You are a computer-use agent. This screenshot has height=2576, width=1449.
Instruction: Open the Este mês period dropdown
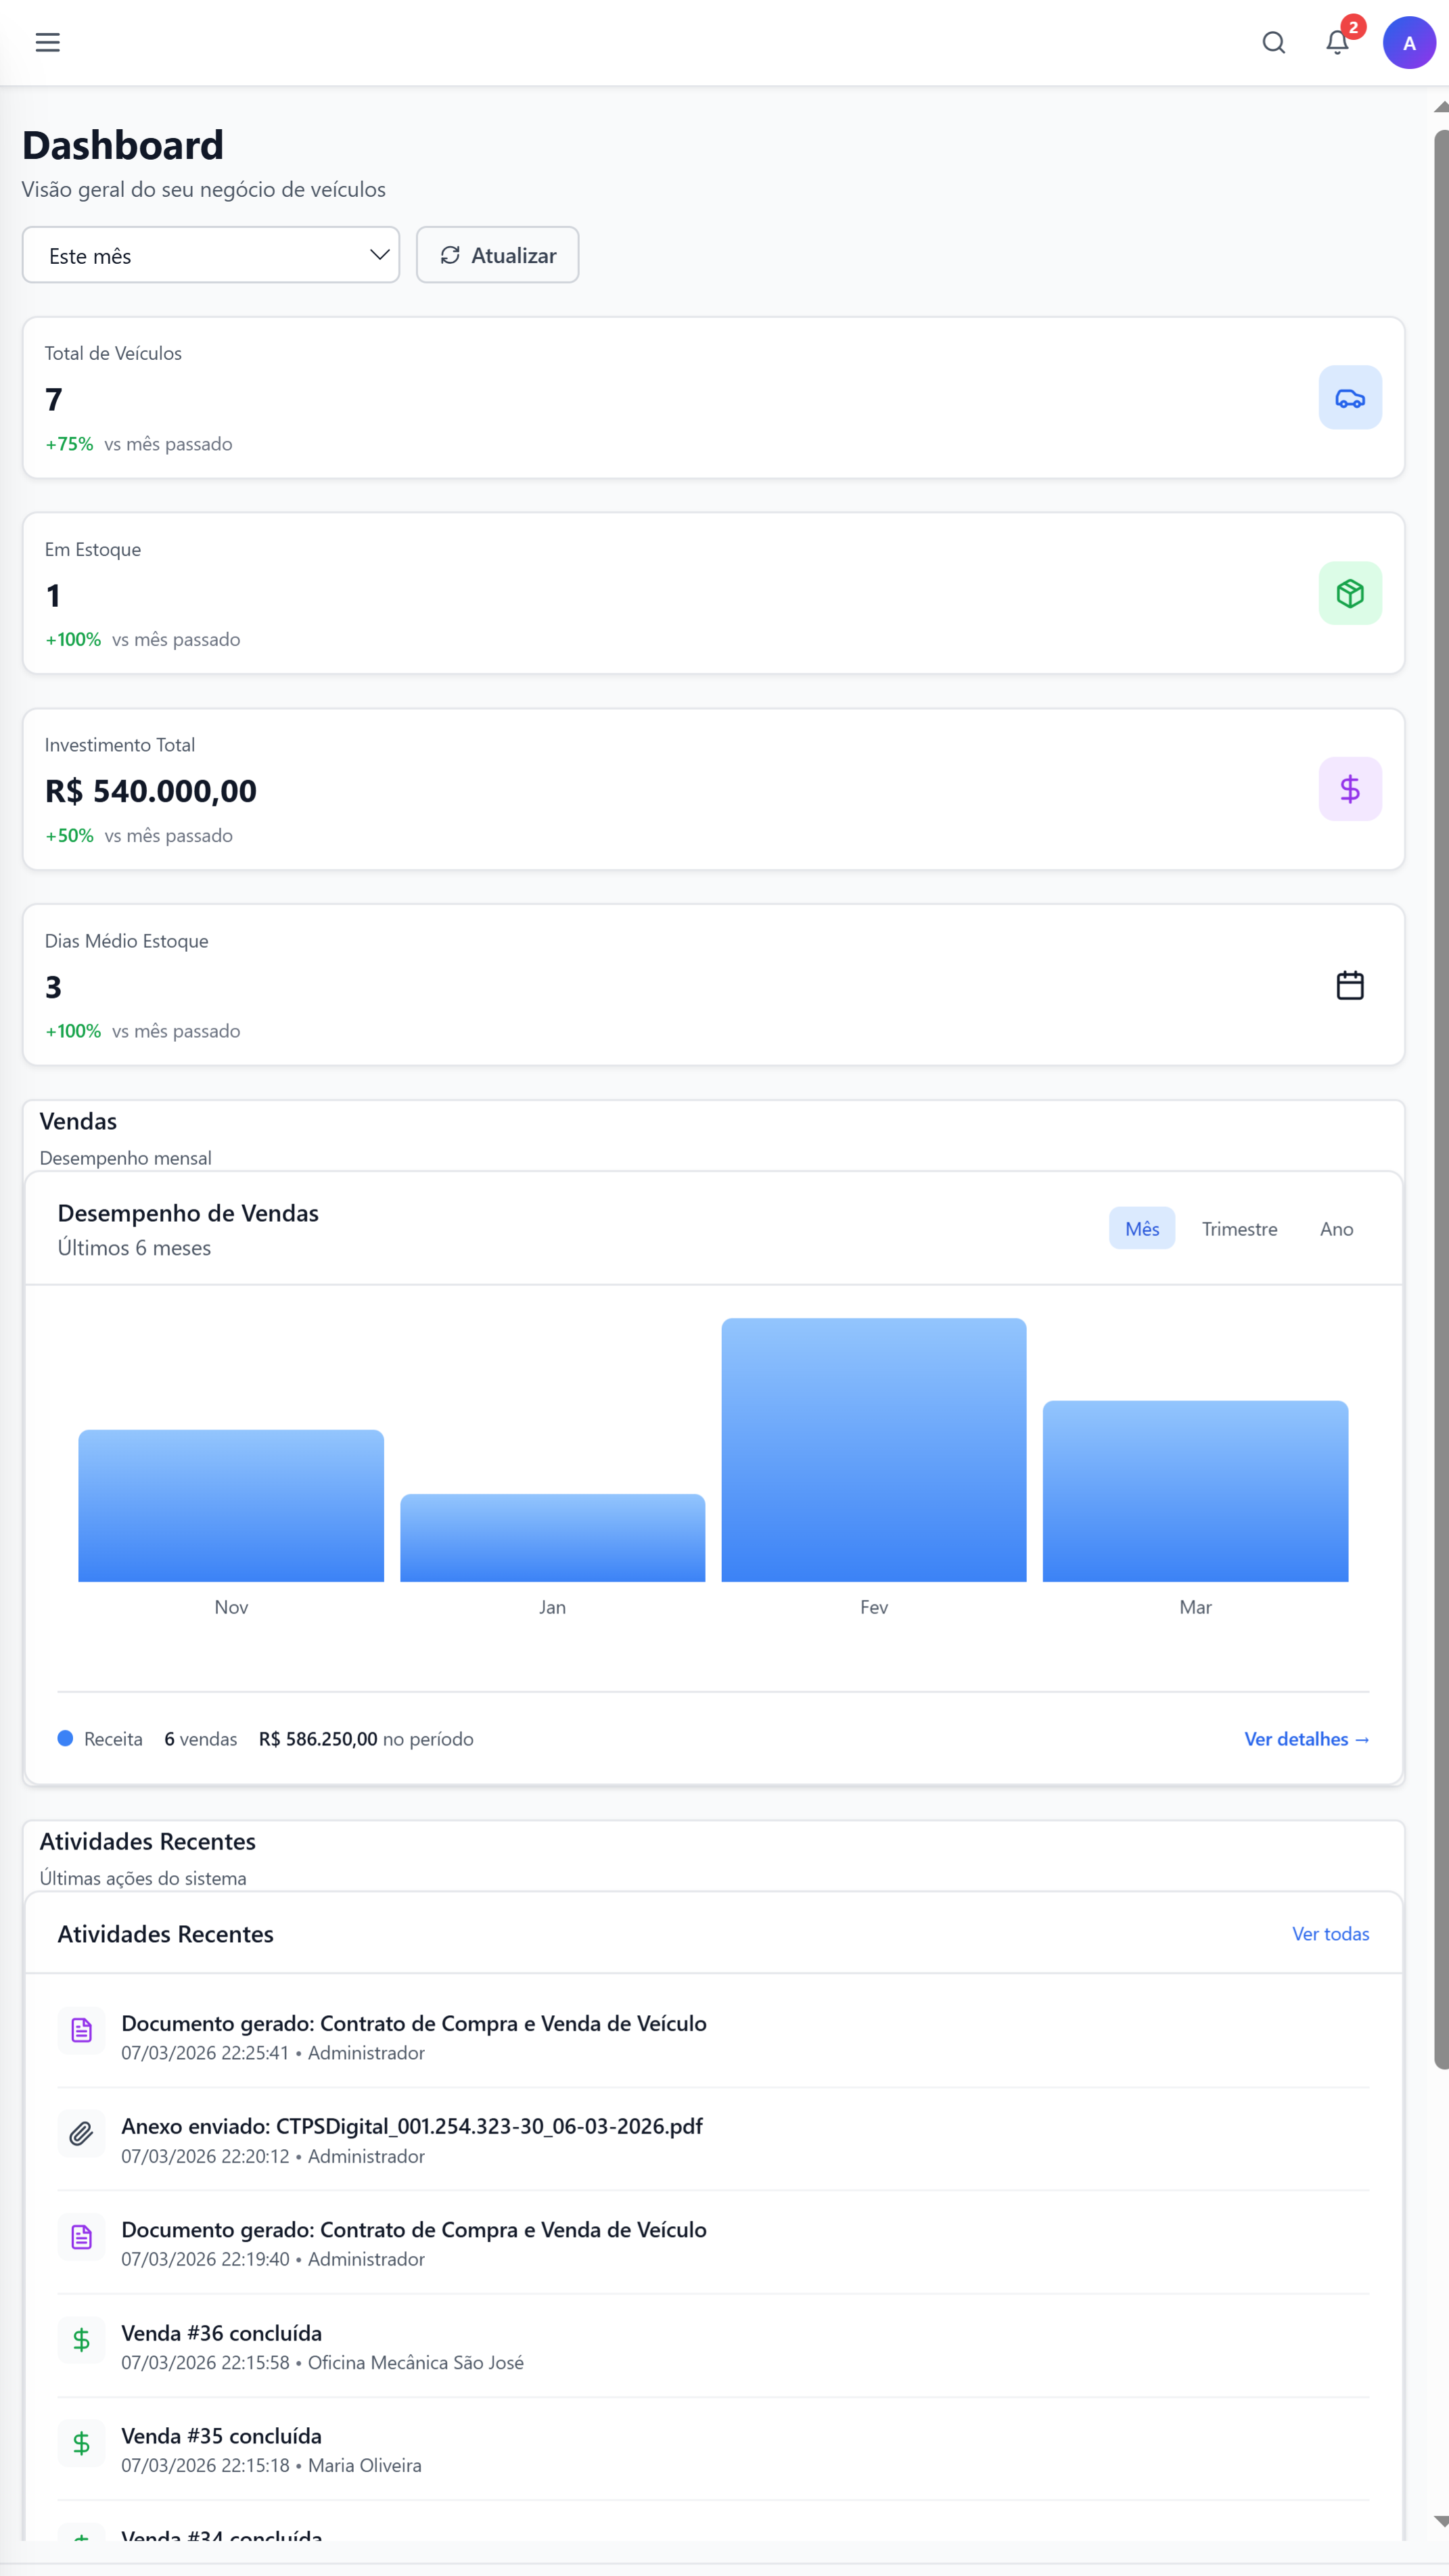tap(211, 255)
